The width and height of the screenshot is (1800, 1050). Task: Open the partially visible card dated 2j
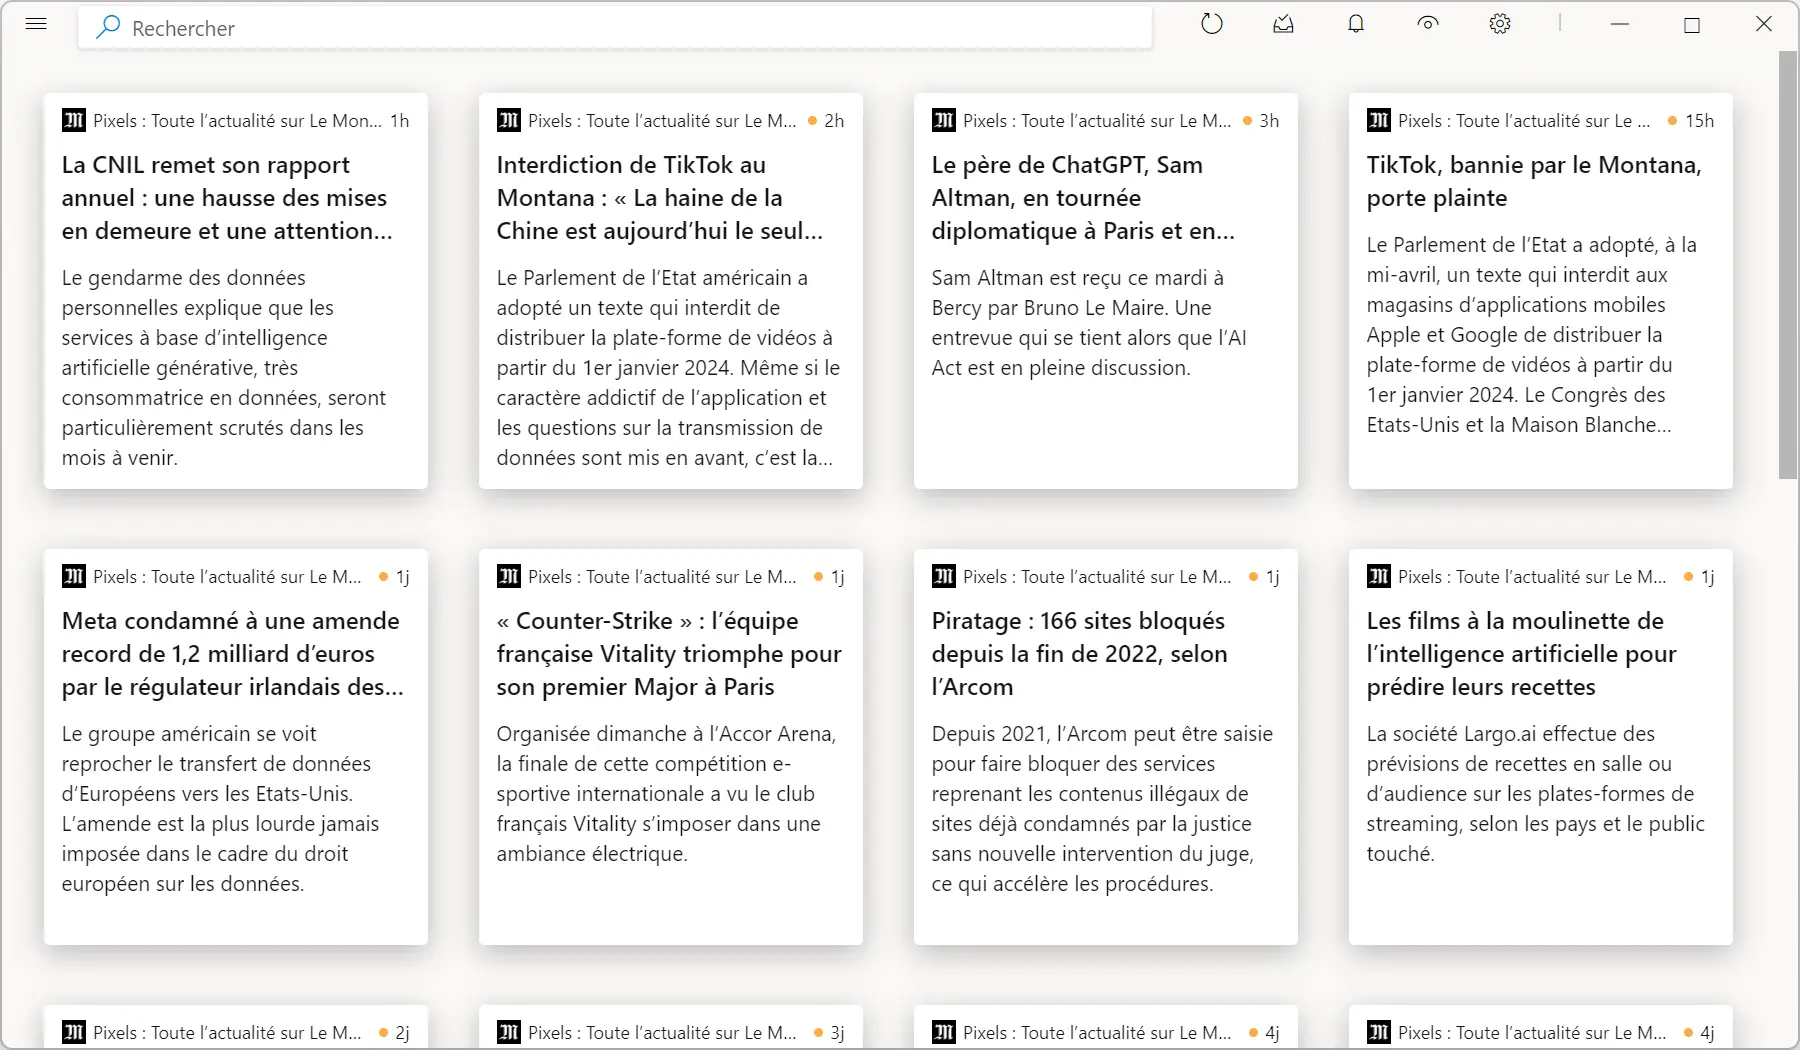click(236, 1028)
